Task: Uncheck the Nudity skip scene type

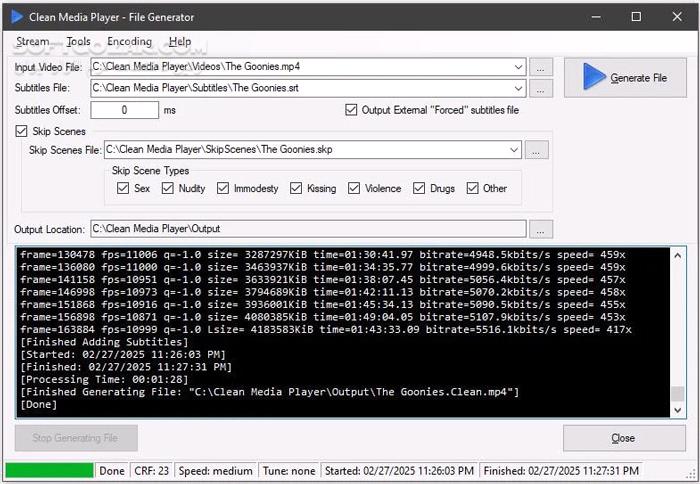Action: click(169, 188)
